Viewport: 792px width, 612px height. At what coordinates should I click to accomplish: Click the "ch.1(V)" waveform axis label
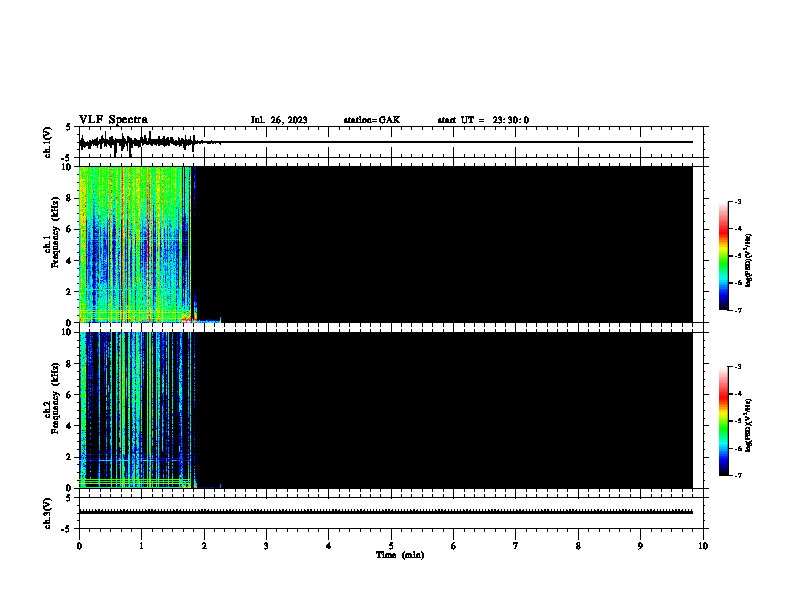coord(47,142)
